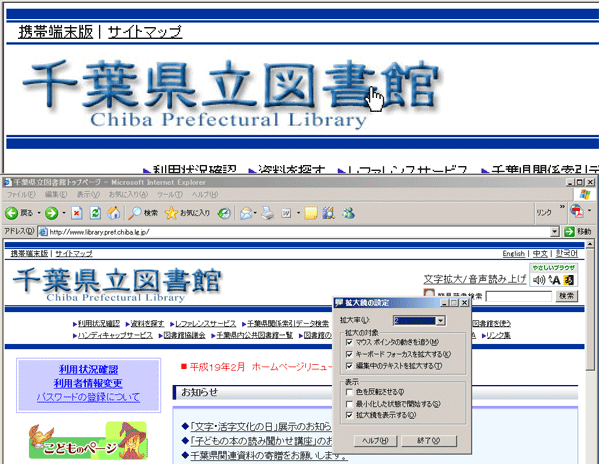This screenshot has height=464, width=599.
Task: Click the 検索 button beside the search field
Action: [566, 296]
